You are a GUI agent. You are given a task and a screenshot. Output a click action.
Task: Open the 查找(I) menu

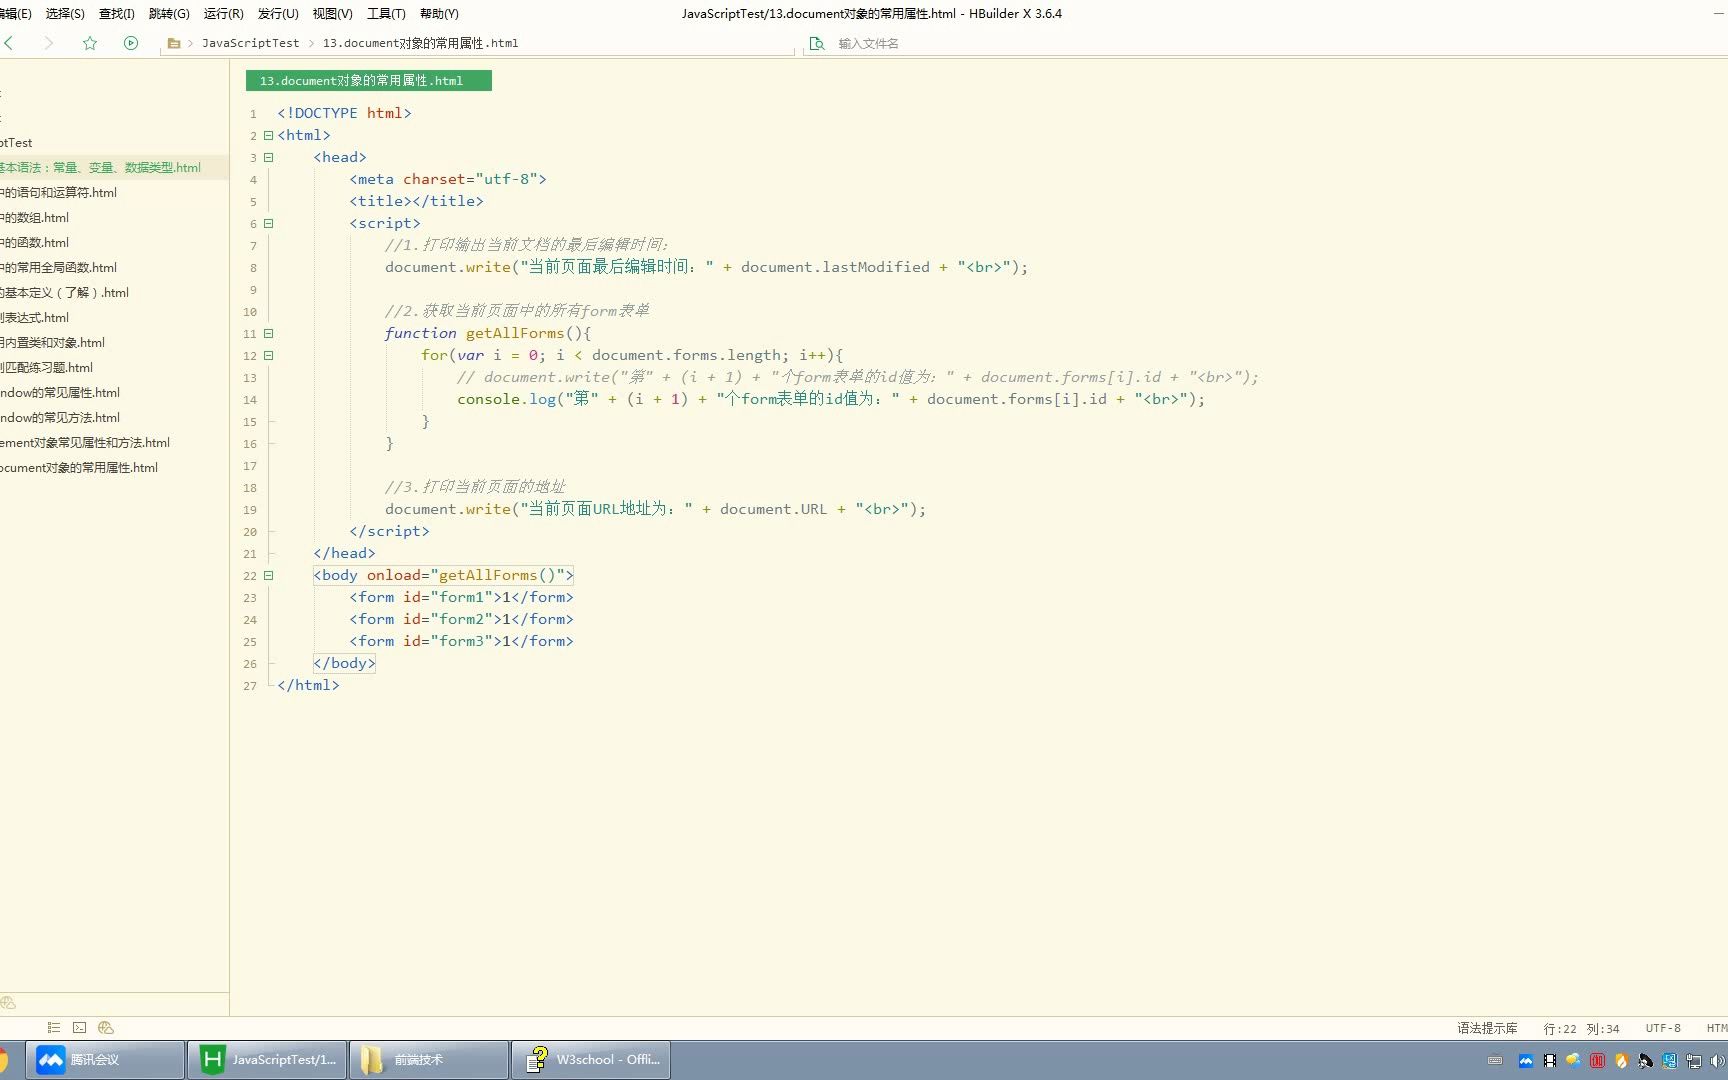[116, 14]
